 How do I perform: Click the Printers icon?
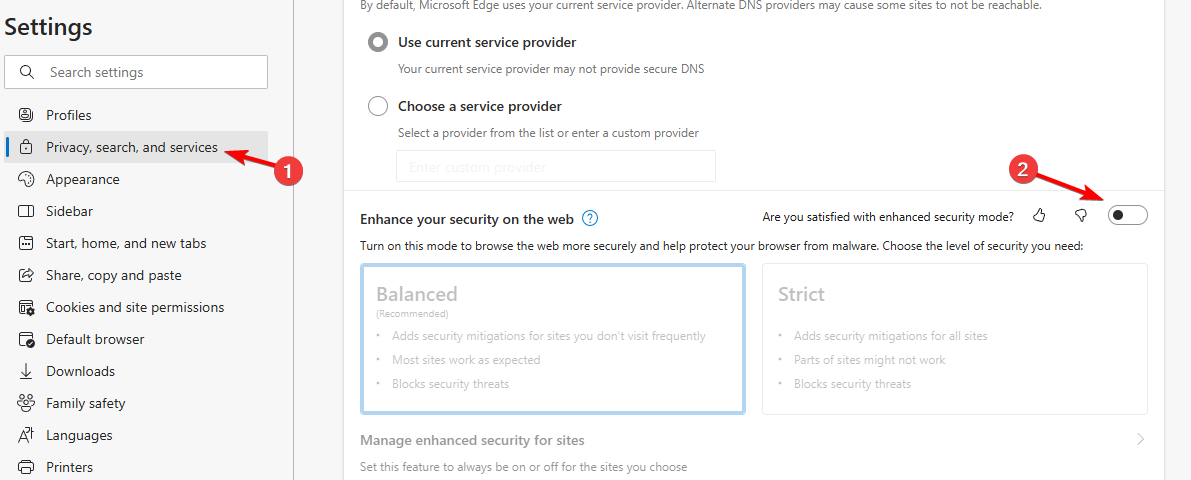pos(27,467)
